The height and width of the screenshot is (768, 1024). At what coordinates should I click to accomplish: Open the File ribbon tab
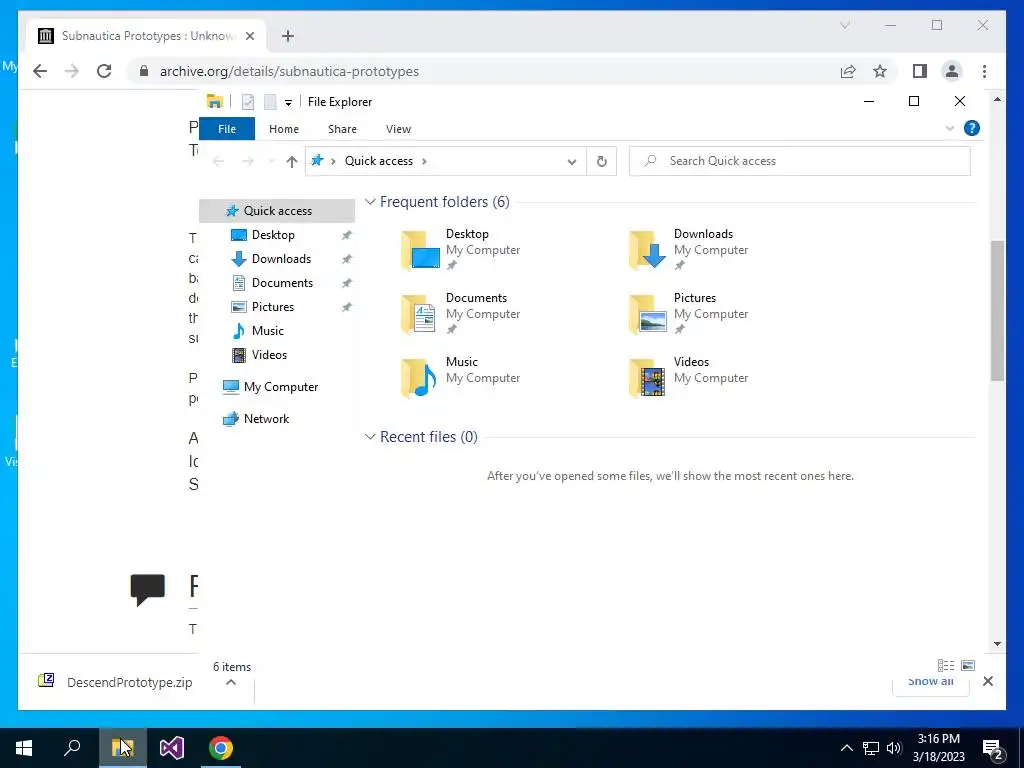227,129
